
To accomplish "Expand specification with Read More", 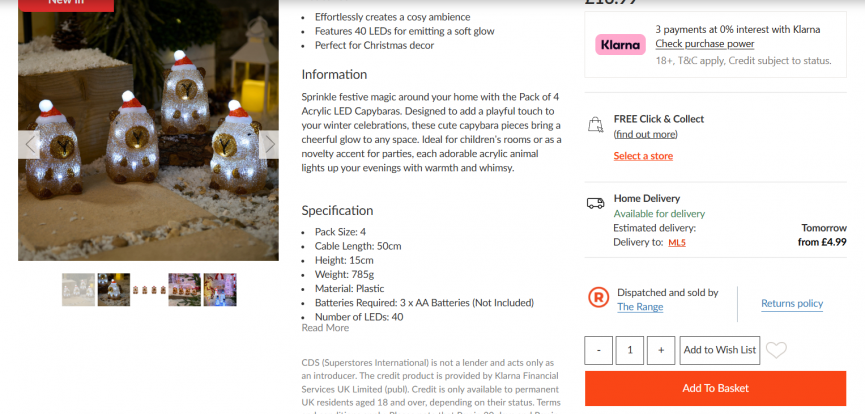I will 325,328.
